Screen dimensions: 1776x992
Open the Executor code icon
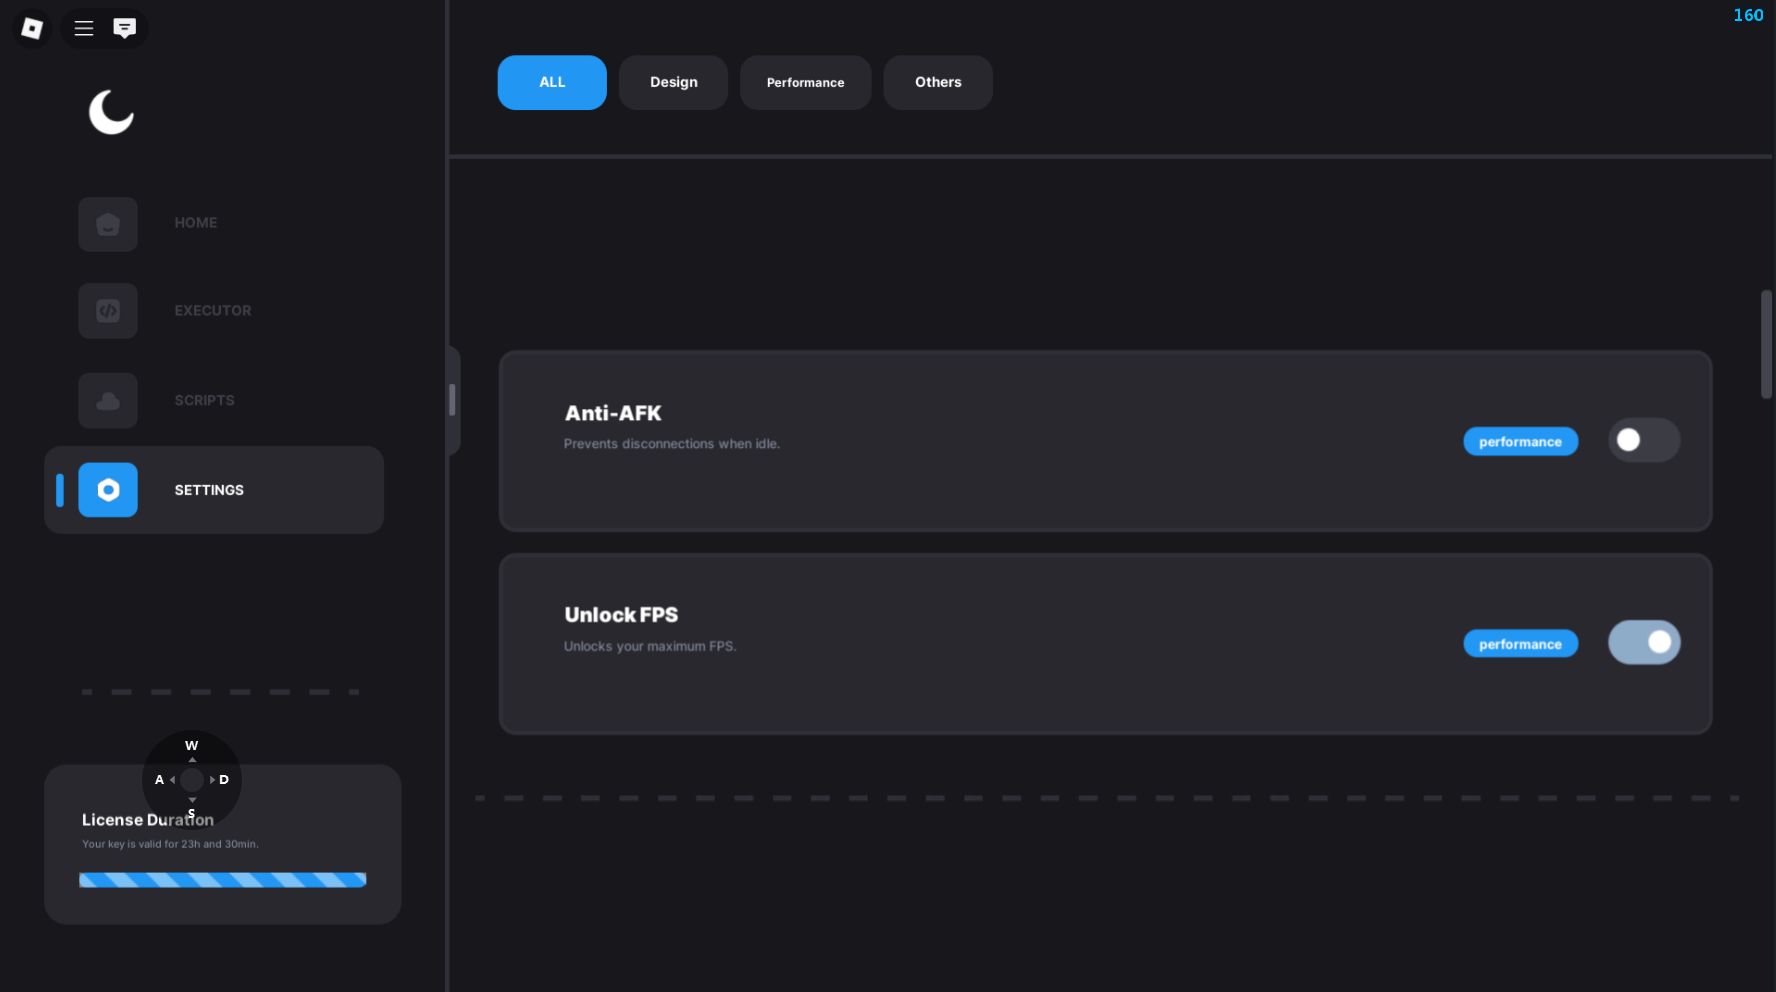pyautogui.click(x=108, y=311)
